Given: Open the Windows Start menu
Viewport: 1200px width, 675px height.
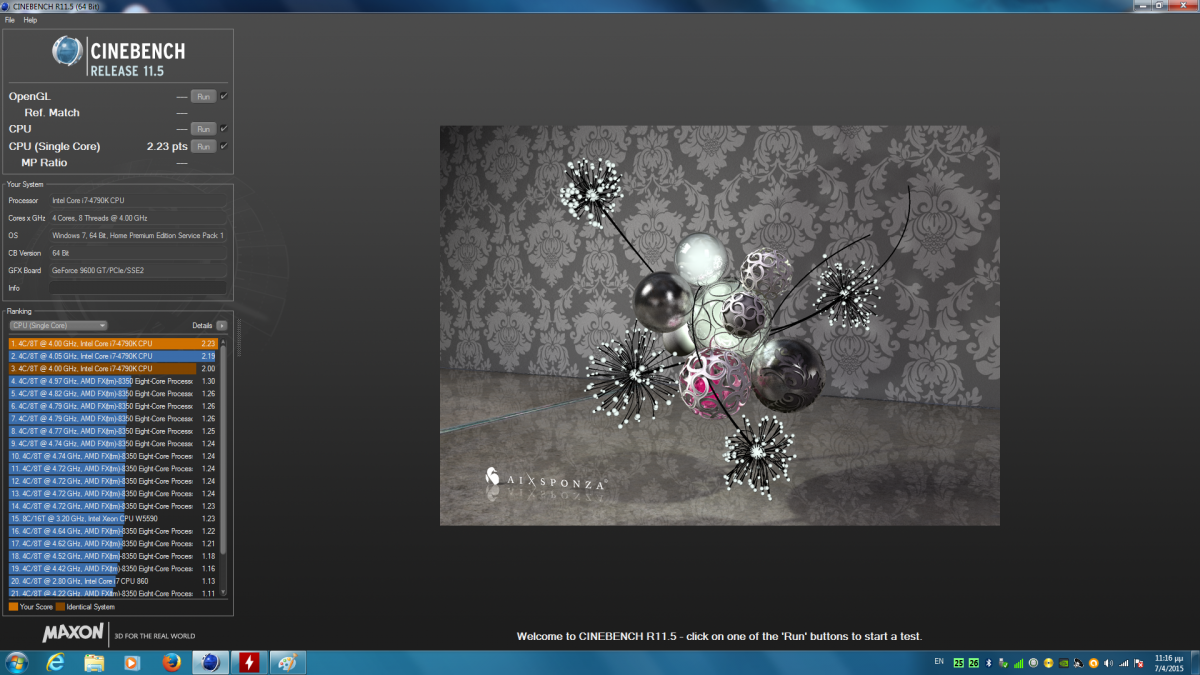Looking at the screenshot, I should coord(17,662).
